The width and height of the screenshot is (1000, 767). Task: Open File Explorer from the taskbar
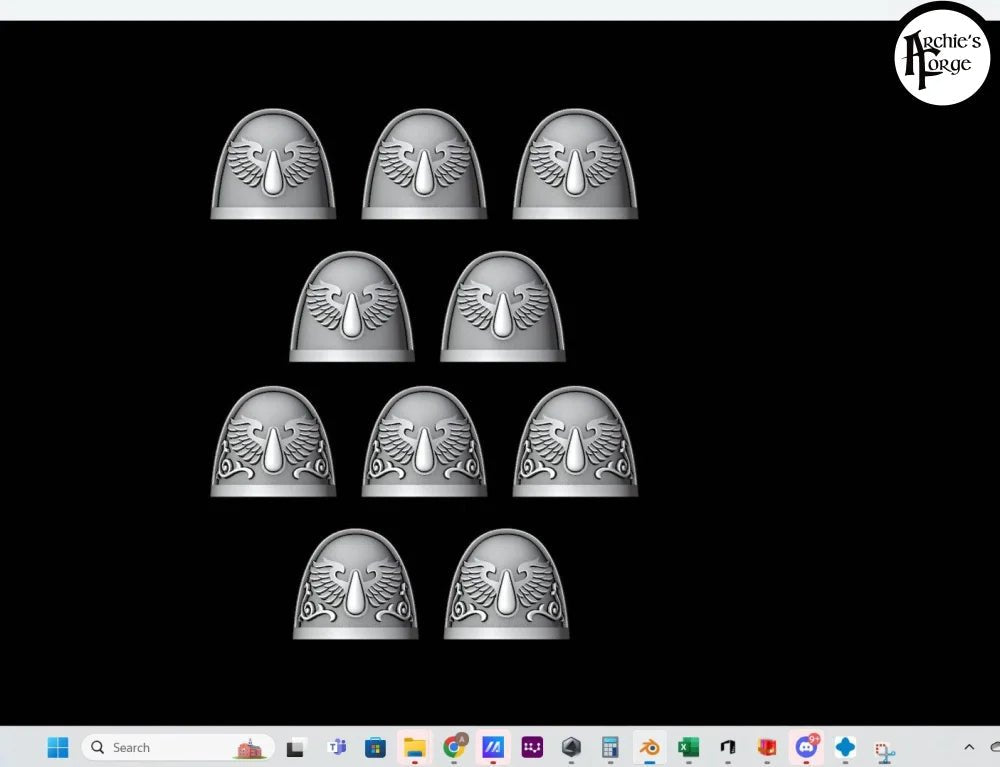pos(415,747)
